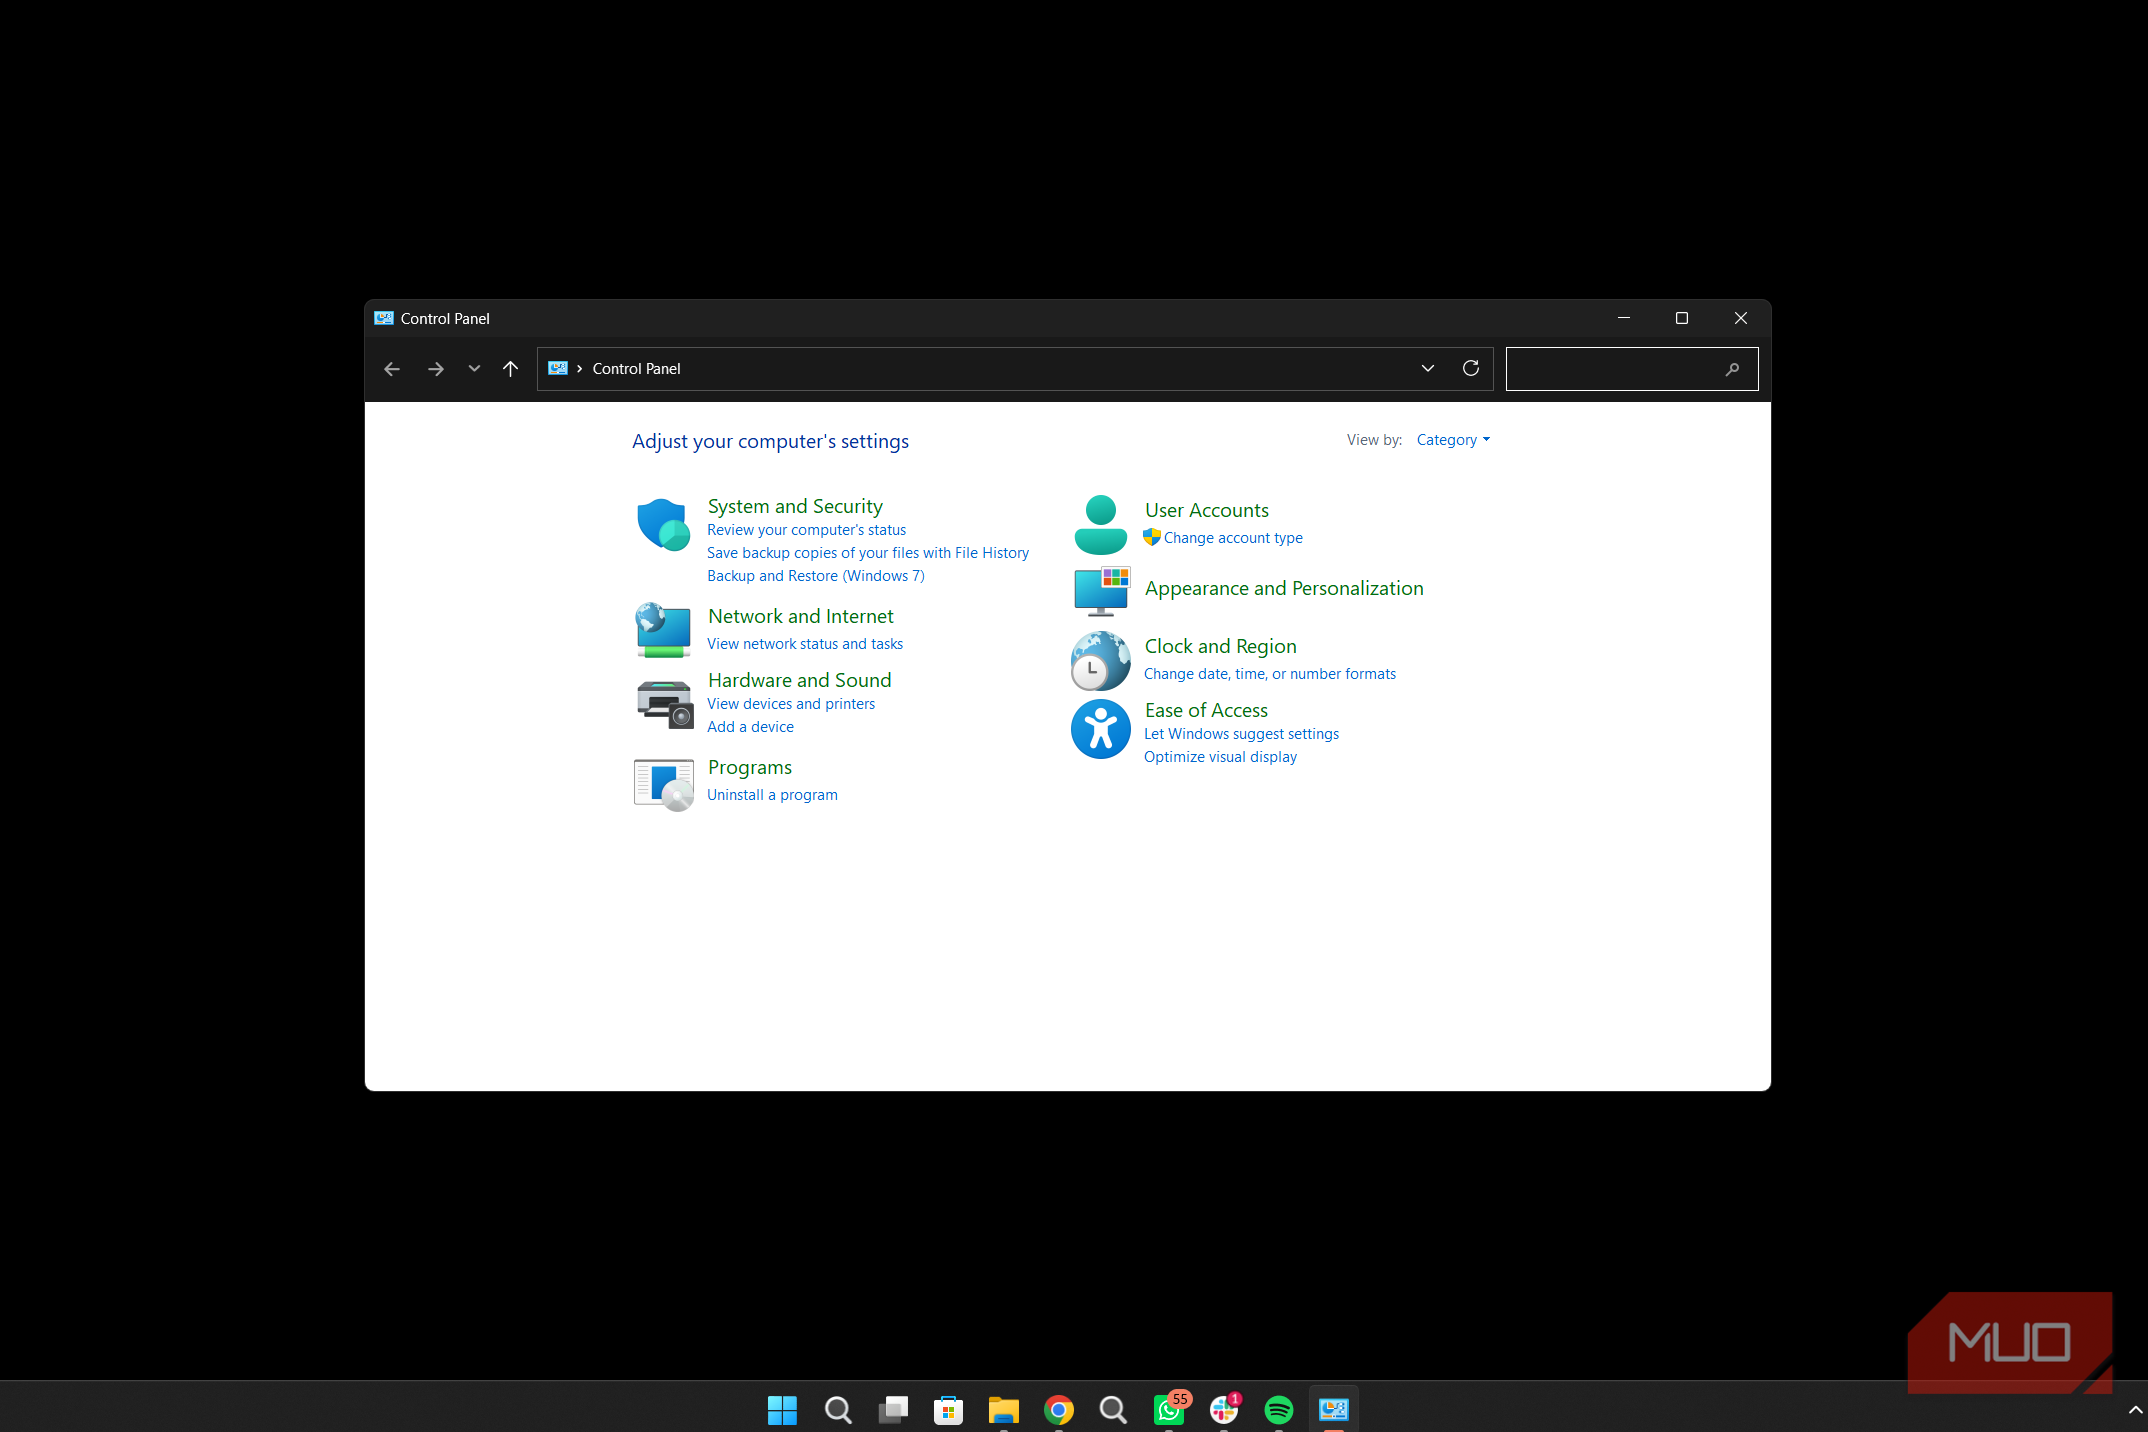Image resolution: width=2148 pixels, height=1432 pixels.
Task: Click Change account type
Action: coord(1233,538)
